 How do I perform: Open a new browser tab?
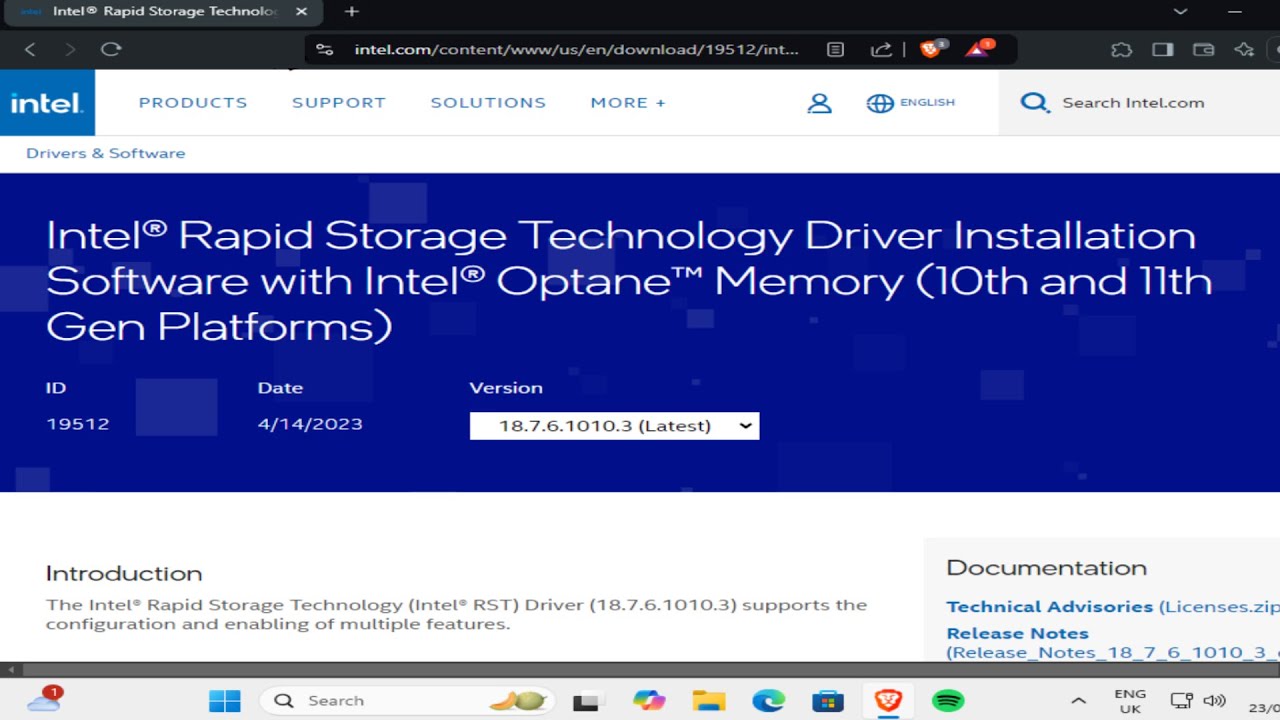coord(351,12)
